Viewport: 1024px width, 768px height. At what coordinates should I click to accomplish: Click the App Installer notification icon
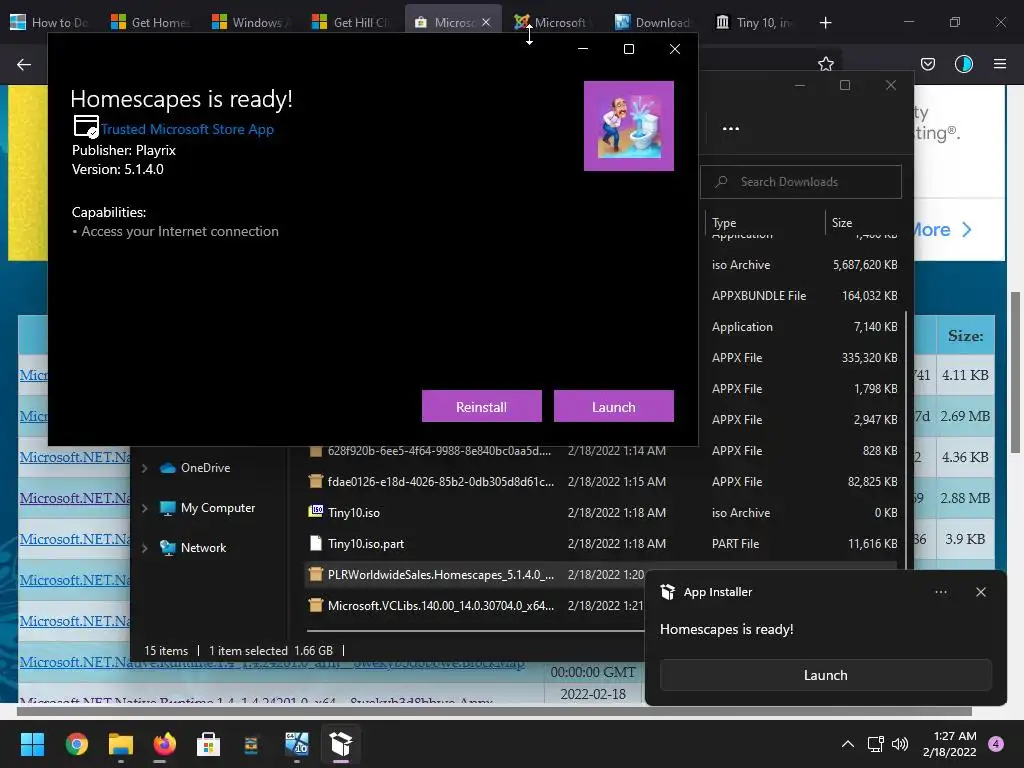pos(667,592)
